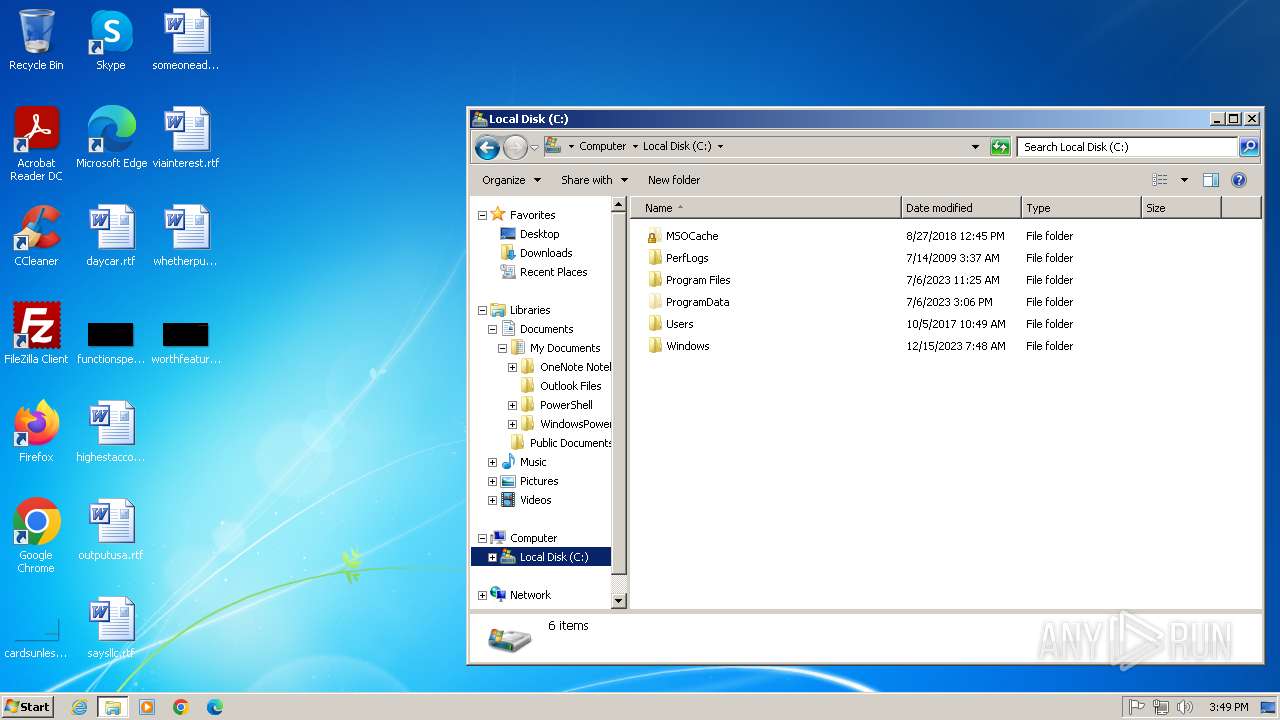Click the green Refresh button beside address bar
The image size is (1280, 720).
(1000, 147)
